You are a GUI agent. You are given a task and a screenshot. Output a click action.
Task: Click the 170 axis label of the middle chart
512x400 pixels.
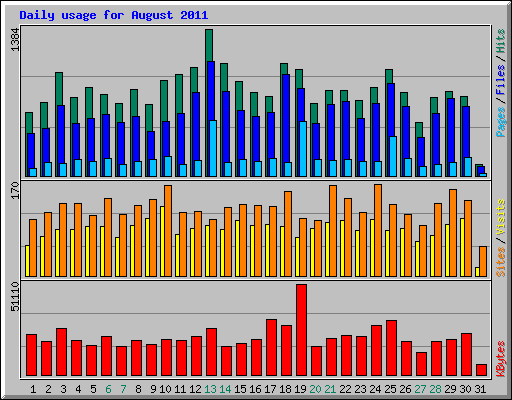pos(15,190)
